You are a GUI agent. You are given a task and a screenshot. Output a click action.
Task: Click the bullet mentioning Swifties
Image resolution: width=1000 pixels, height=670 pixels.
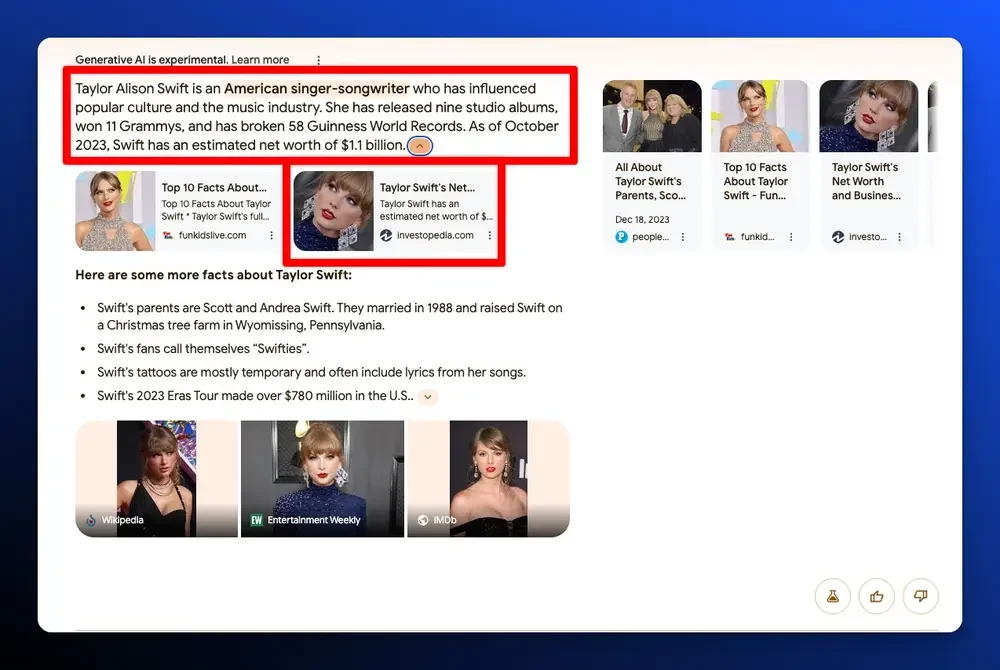pos(203,349)
